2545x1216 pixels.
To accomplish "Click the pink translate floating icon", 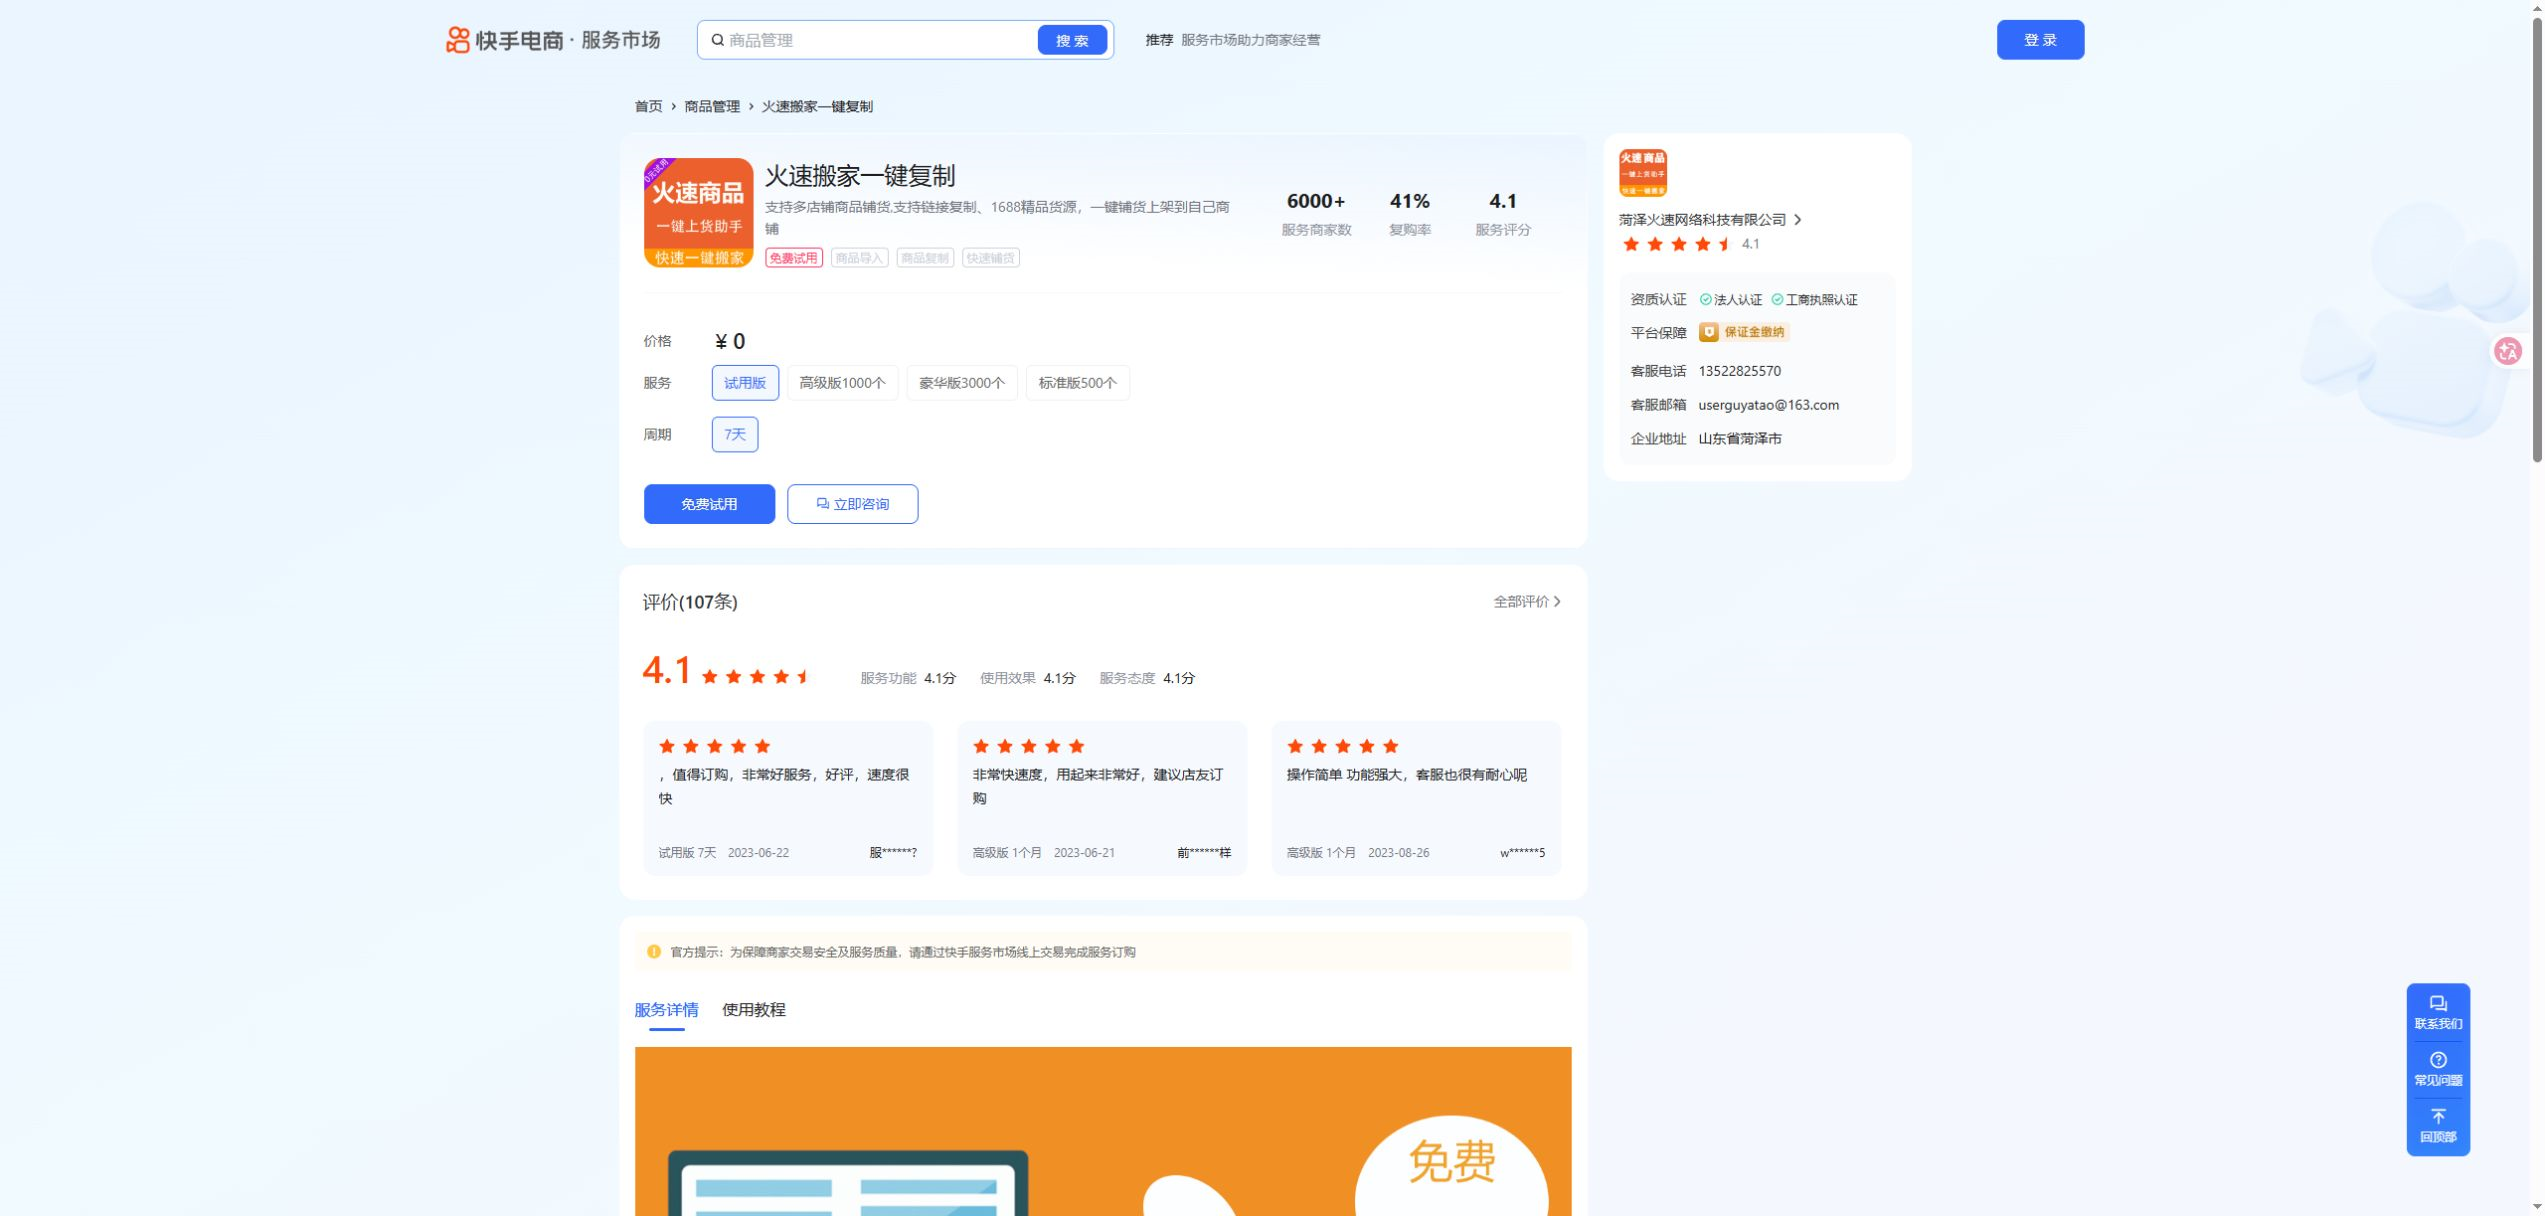I will [2507, 351].
